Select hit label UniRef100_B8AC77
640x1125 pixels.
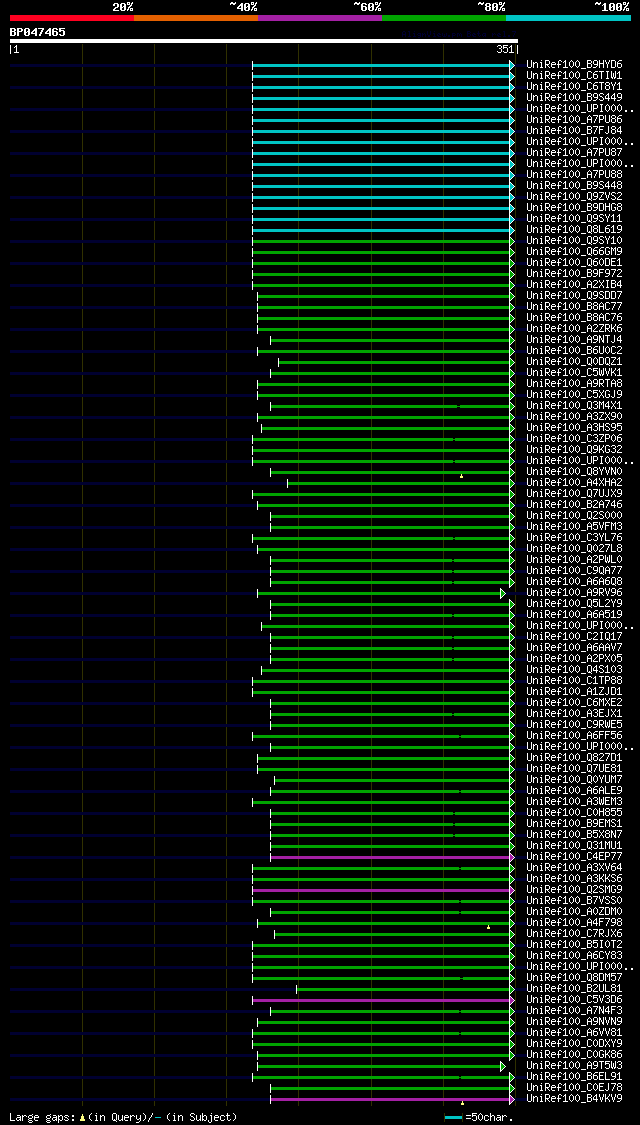tap(574, 306)
